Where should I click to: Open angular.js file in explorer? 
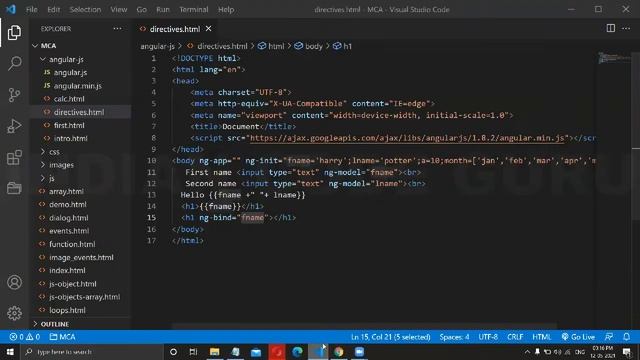71,72
